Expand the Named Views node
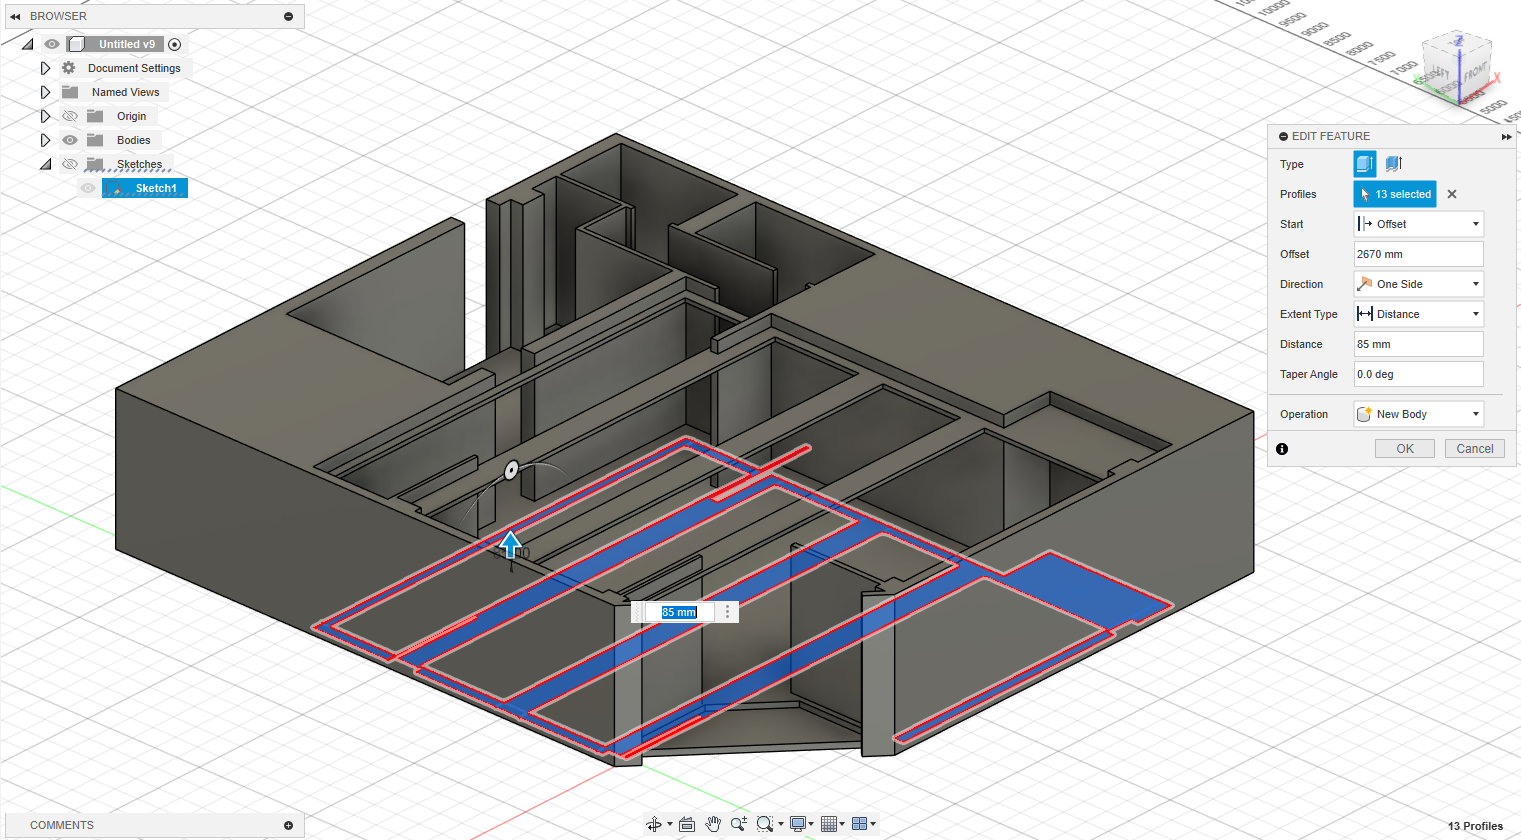The width and height of the screenshot is (1521, 840). pyautogui.click(x=45, y=92)
